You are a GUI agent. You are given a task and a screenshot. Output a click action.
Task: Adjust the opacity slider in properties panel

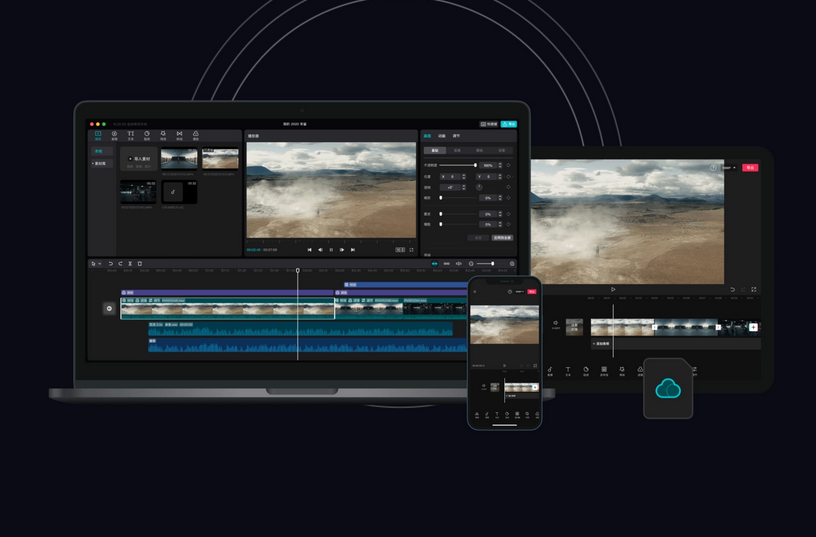coord(457,165)
